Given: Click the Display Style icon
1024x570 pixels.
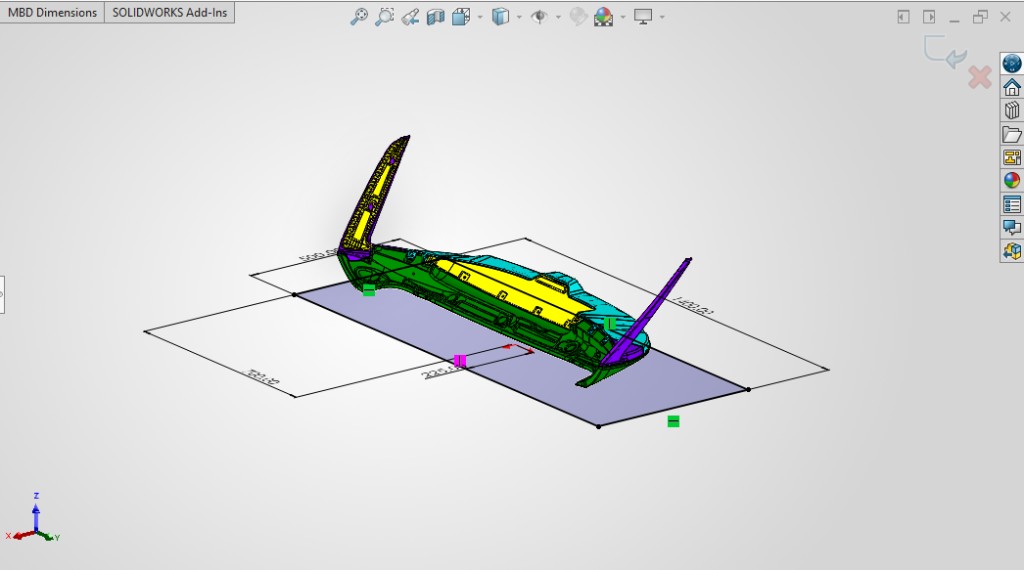Looking at the screenshot, I should coord(500,17).
